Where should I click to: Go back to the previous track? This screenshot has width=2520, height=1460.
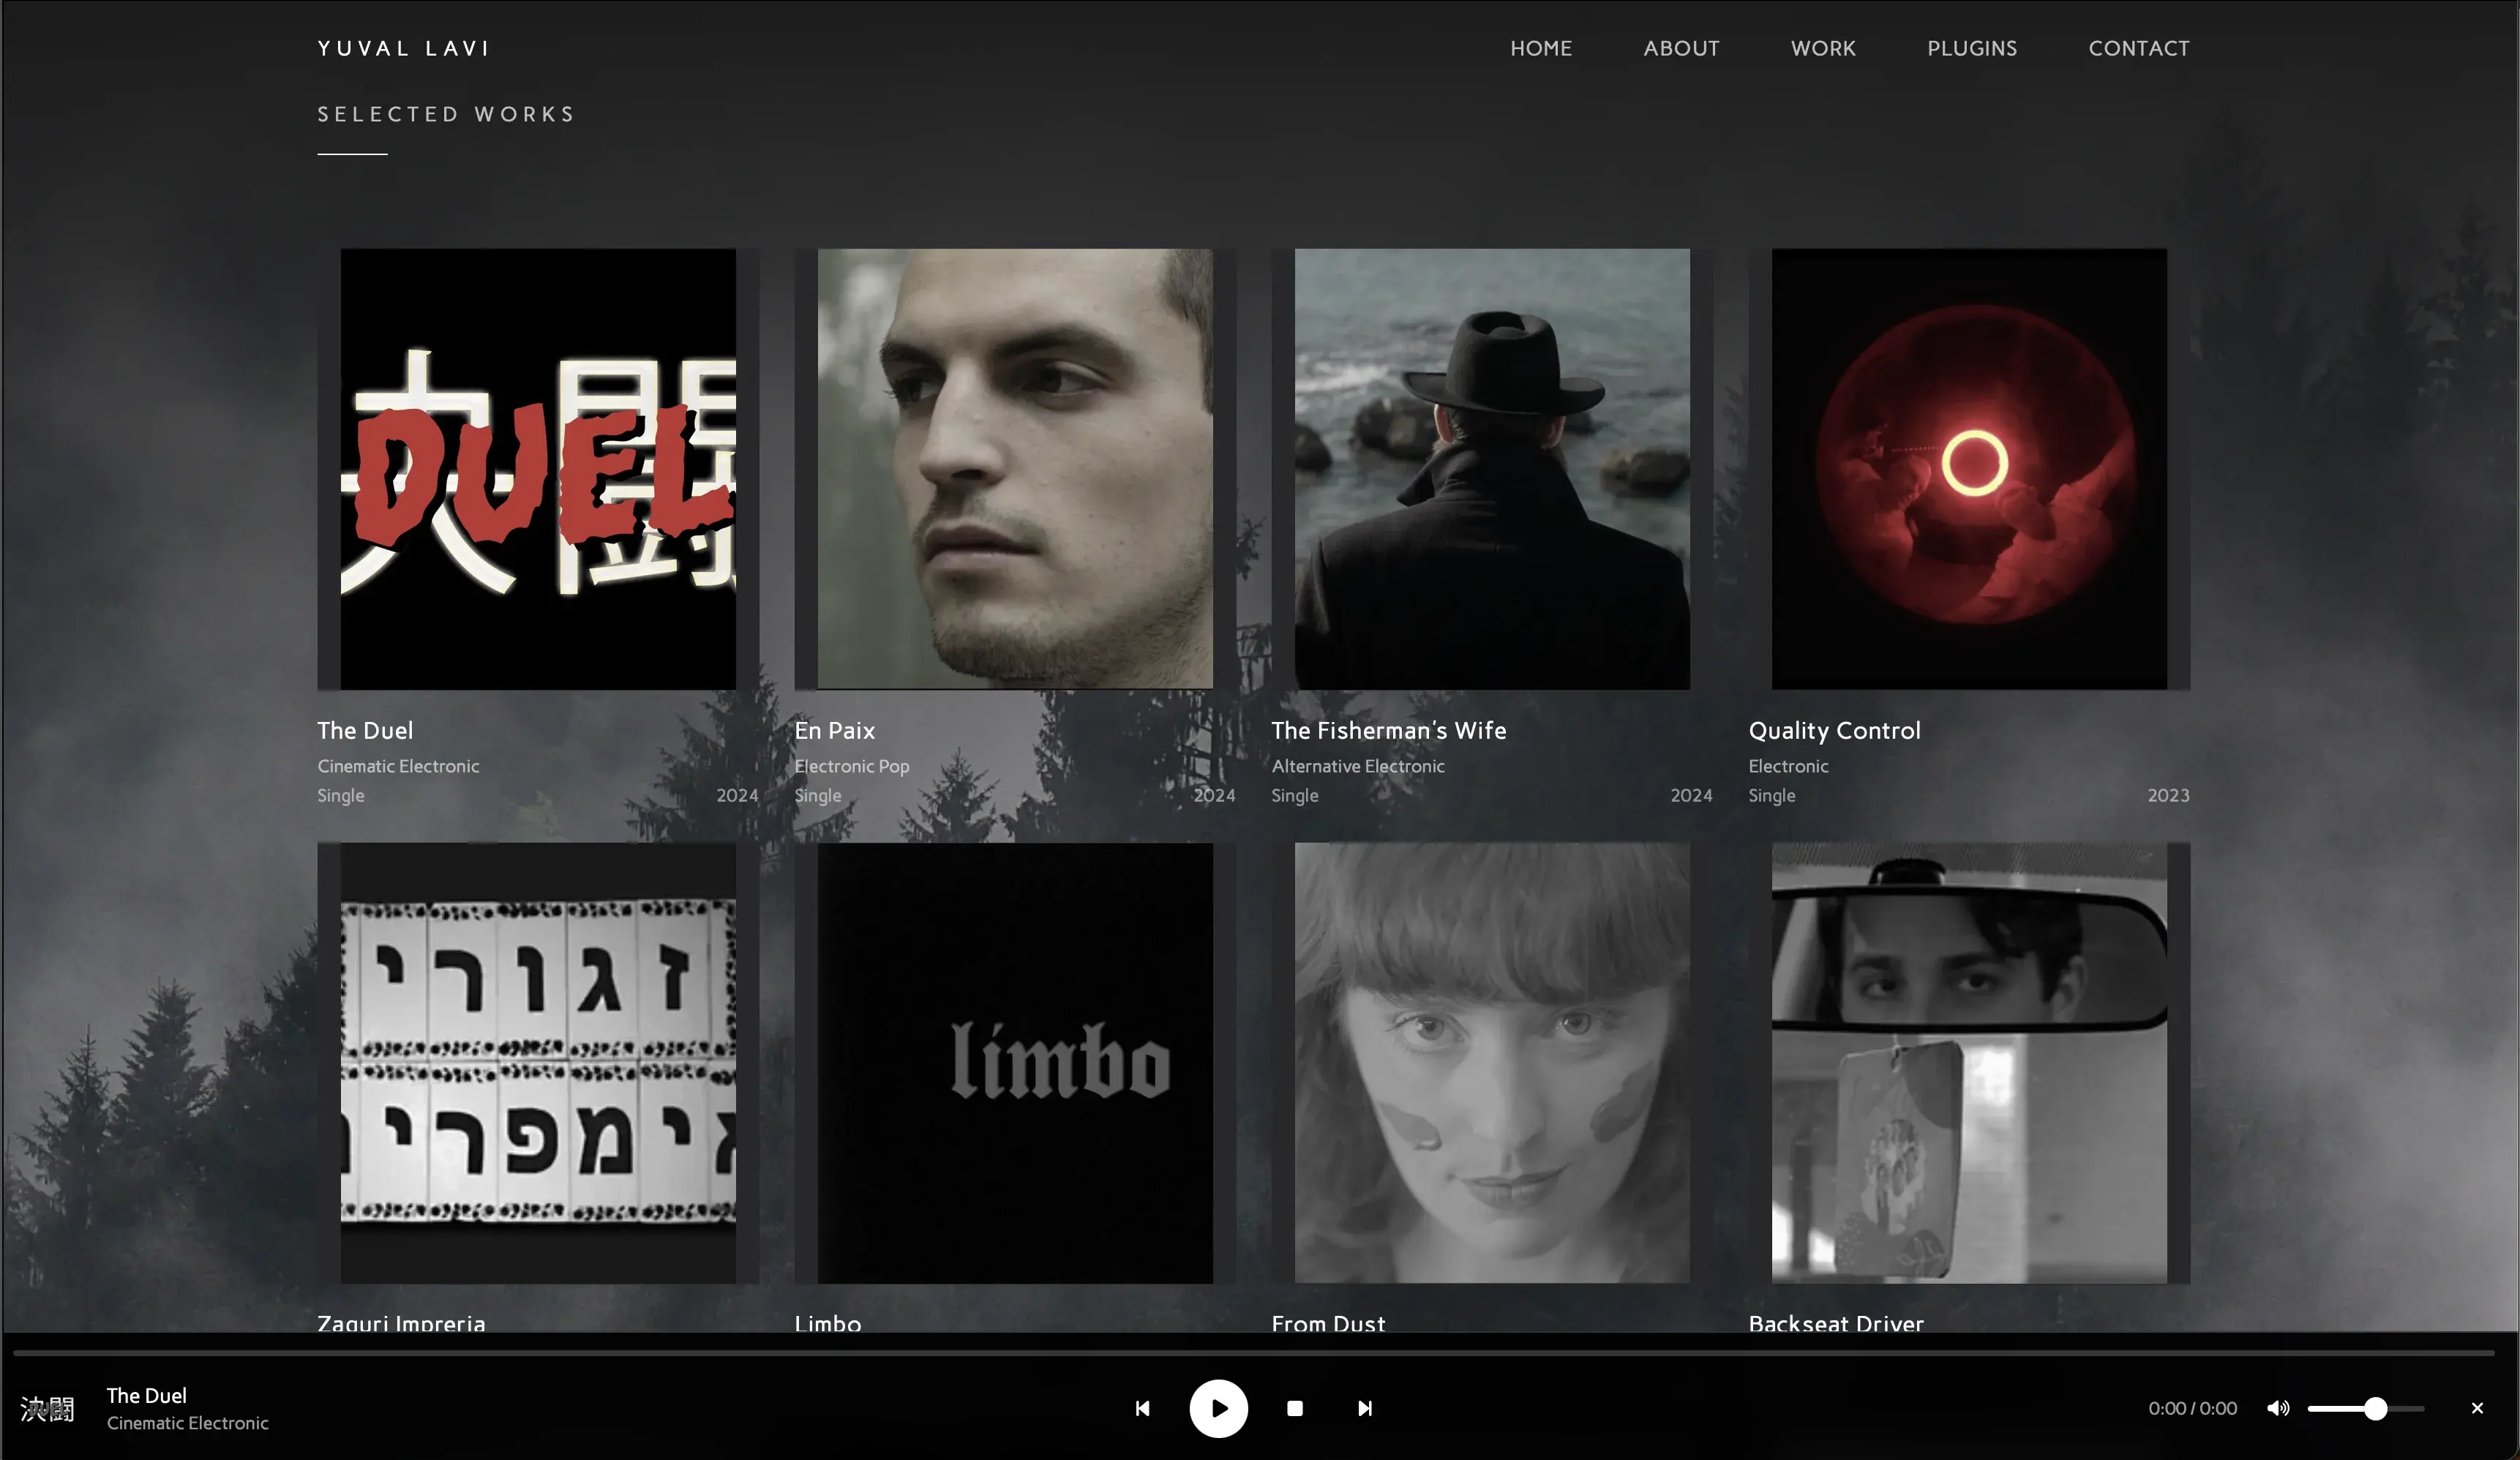point(1142,1409)
